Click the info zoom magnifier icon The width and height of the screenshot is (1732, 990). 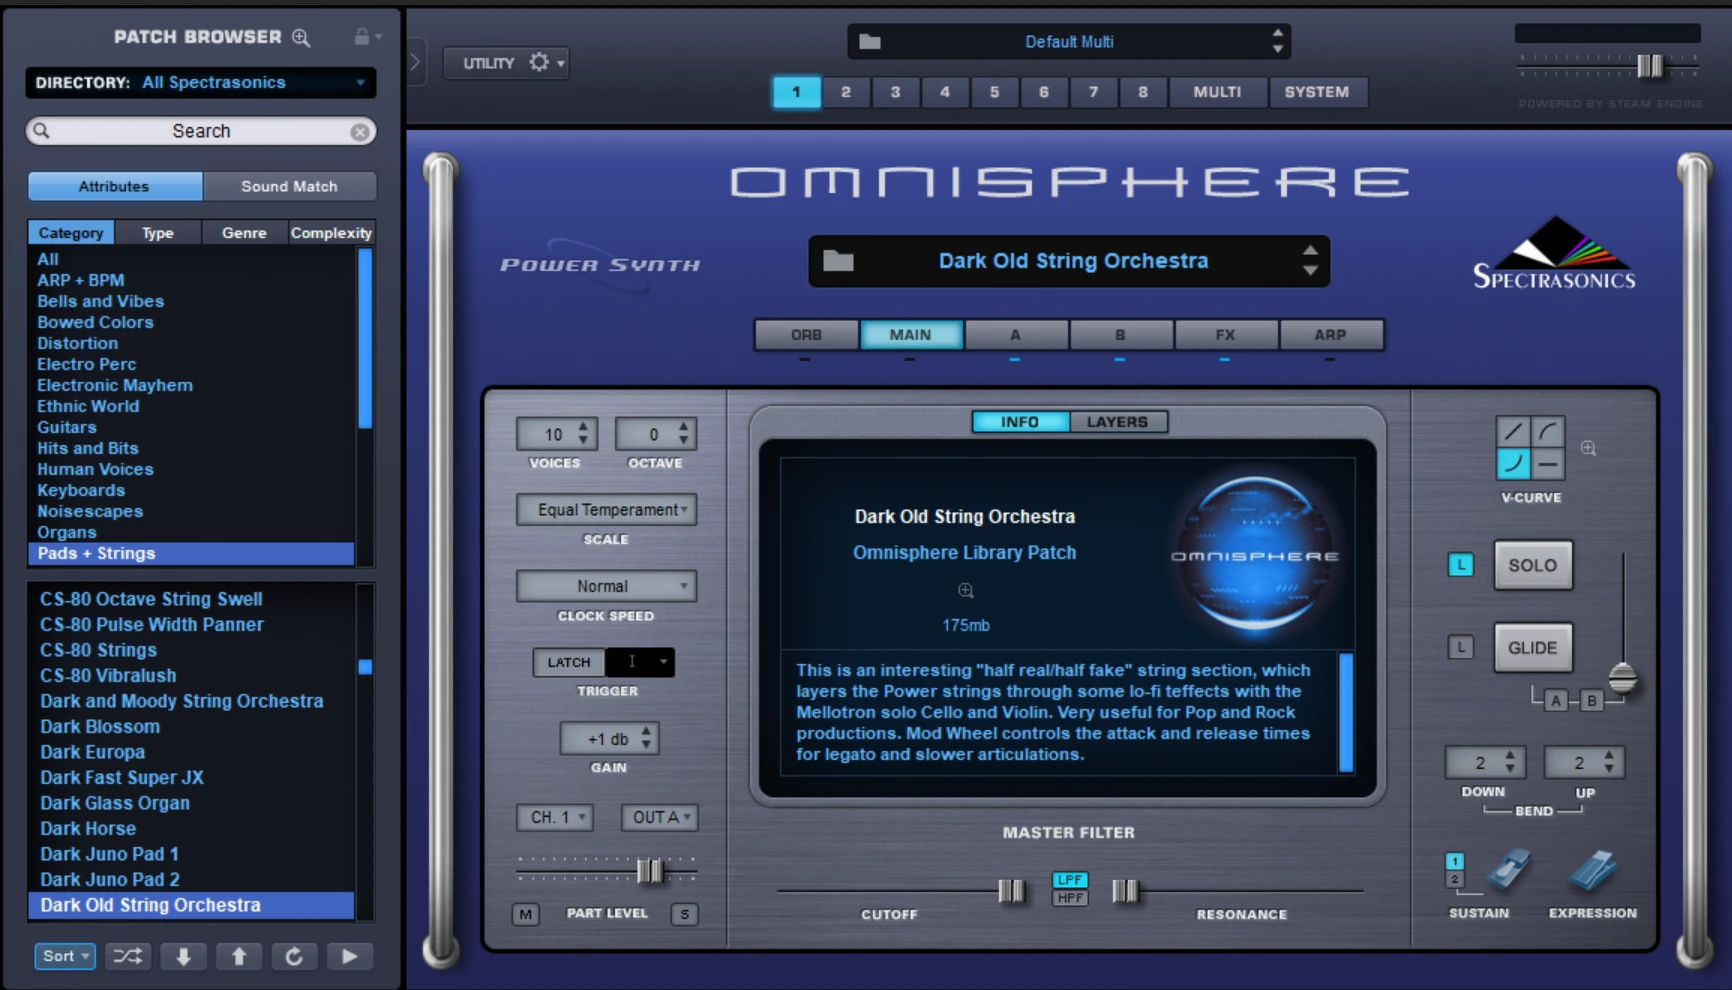(x=966, y=590)
